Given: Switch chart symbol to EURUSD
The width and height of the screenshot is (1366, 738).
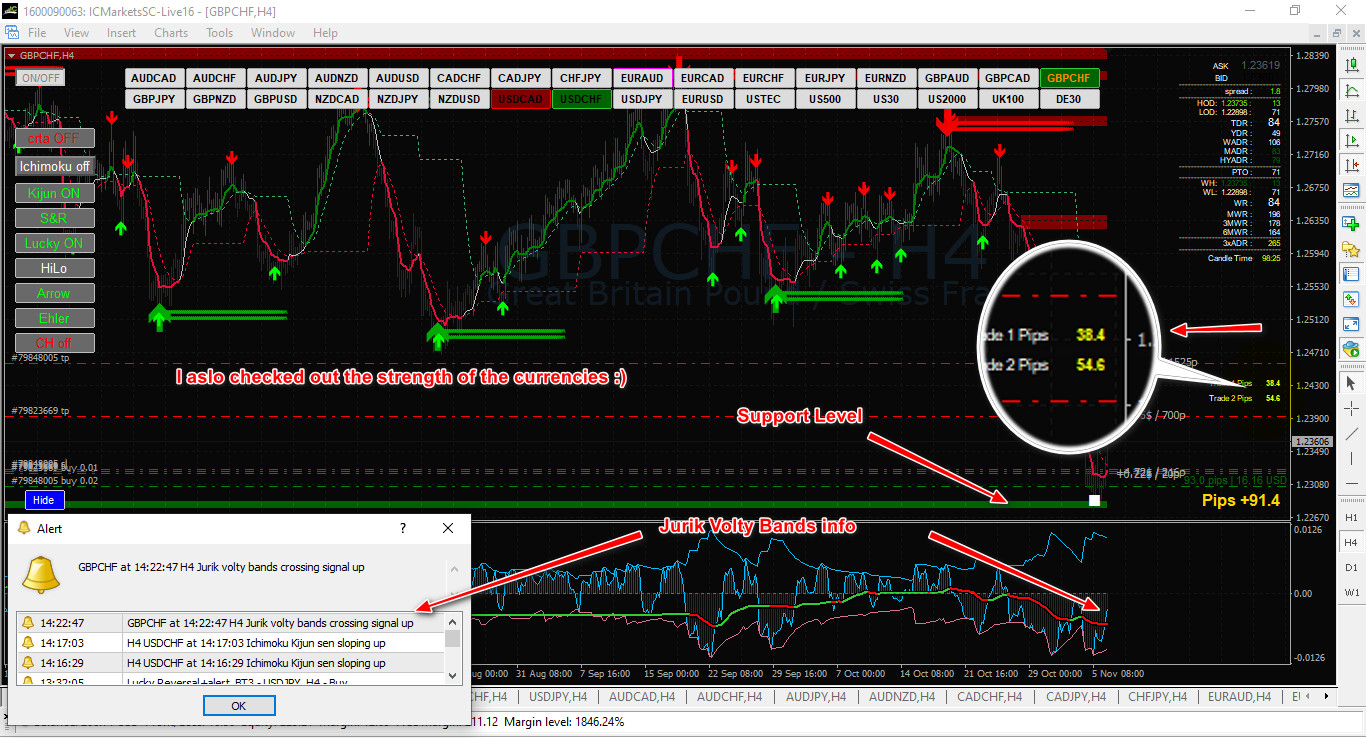Looking at the screenshot, I should 703,99.
